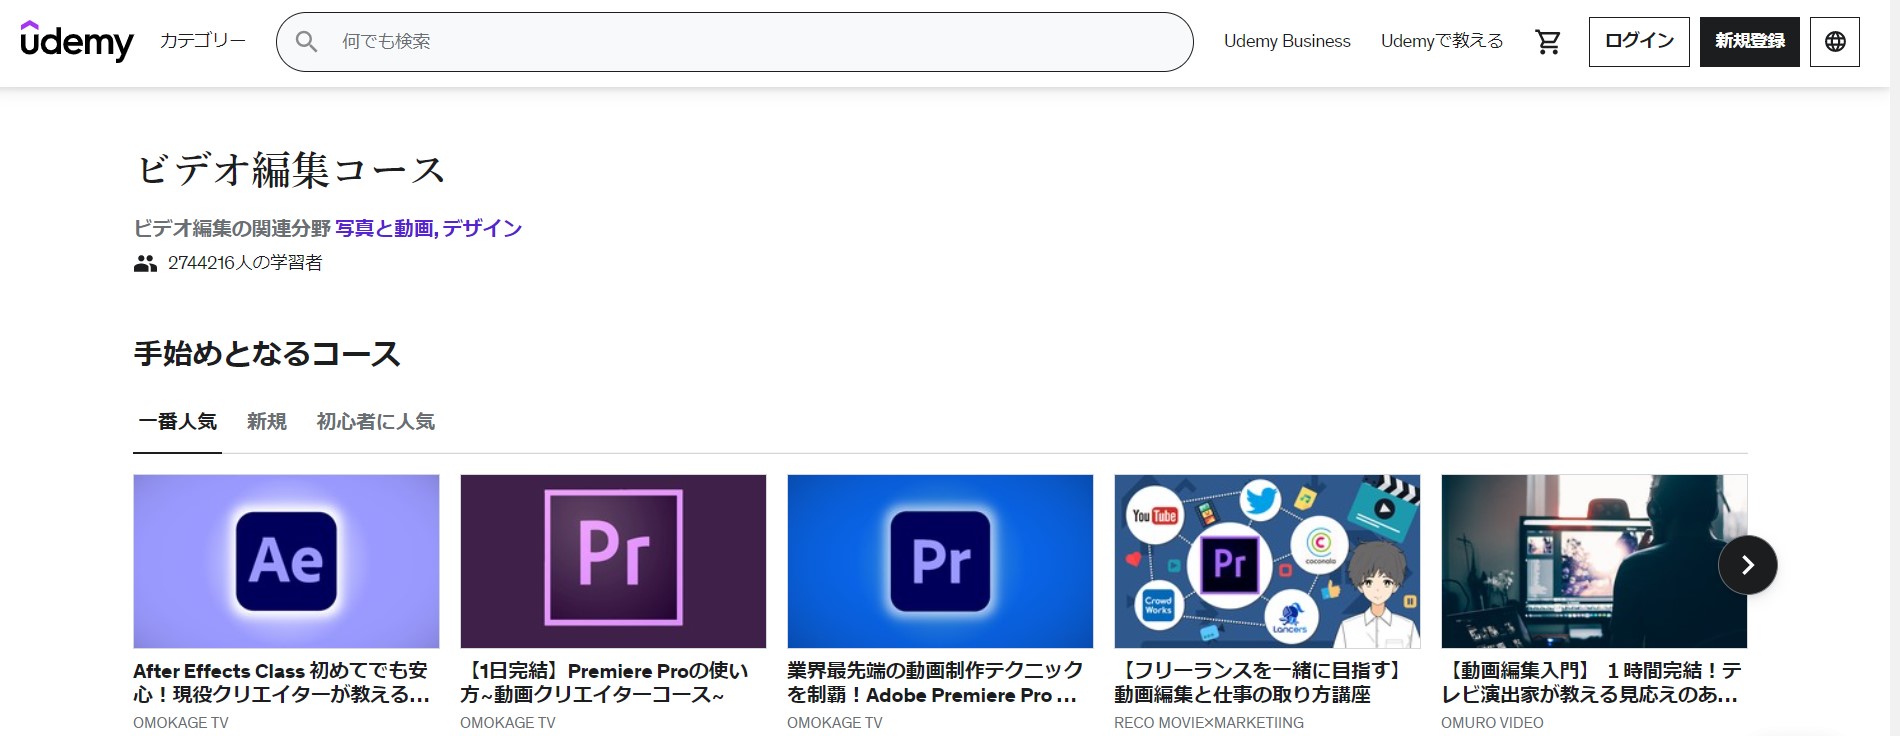
Task: Click the OMURO VIDEO instructor name
Action: 1492,722
